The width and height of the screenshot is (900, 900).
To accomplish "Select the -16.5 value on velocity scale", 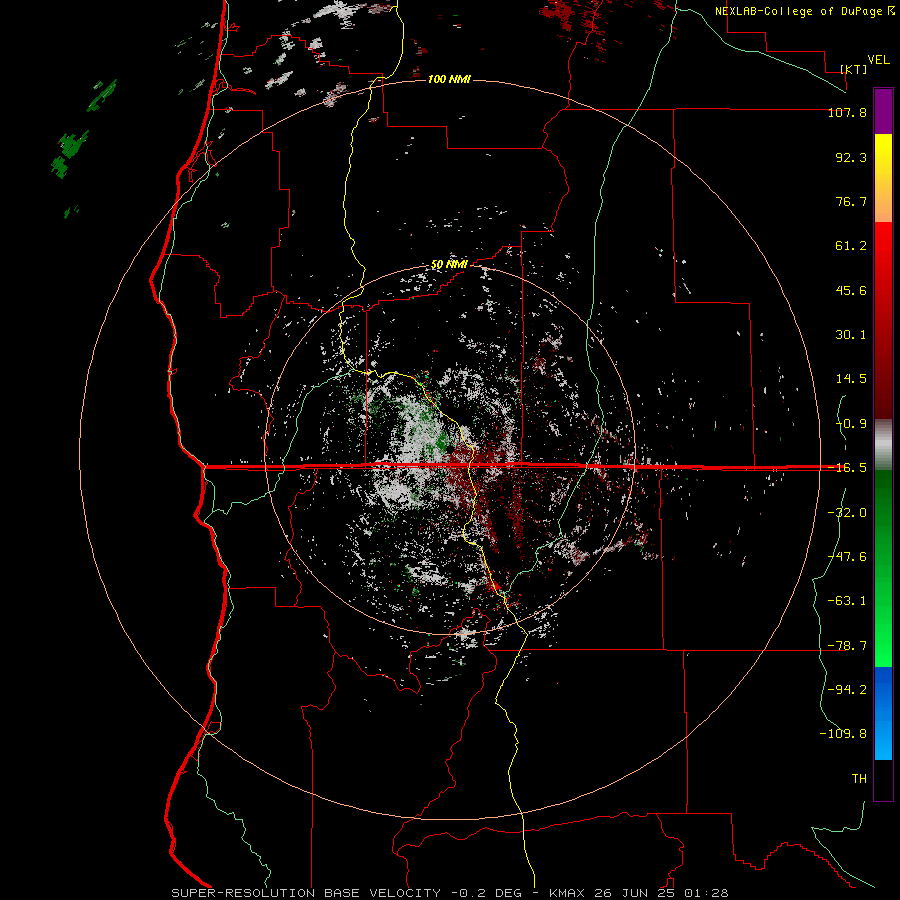I will click(847, 468).
